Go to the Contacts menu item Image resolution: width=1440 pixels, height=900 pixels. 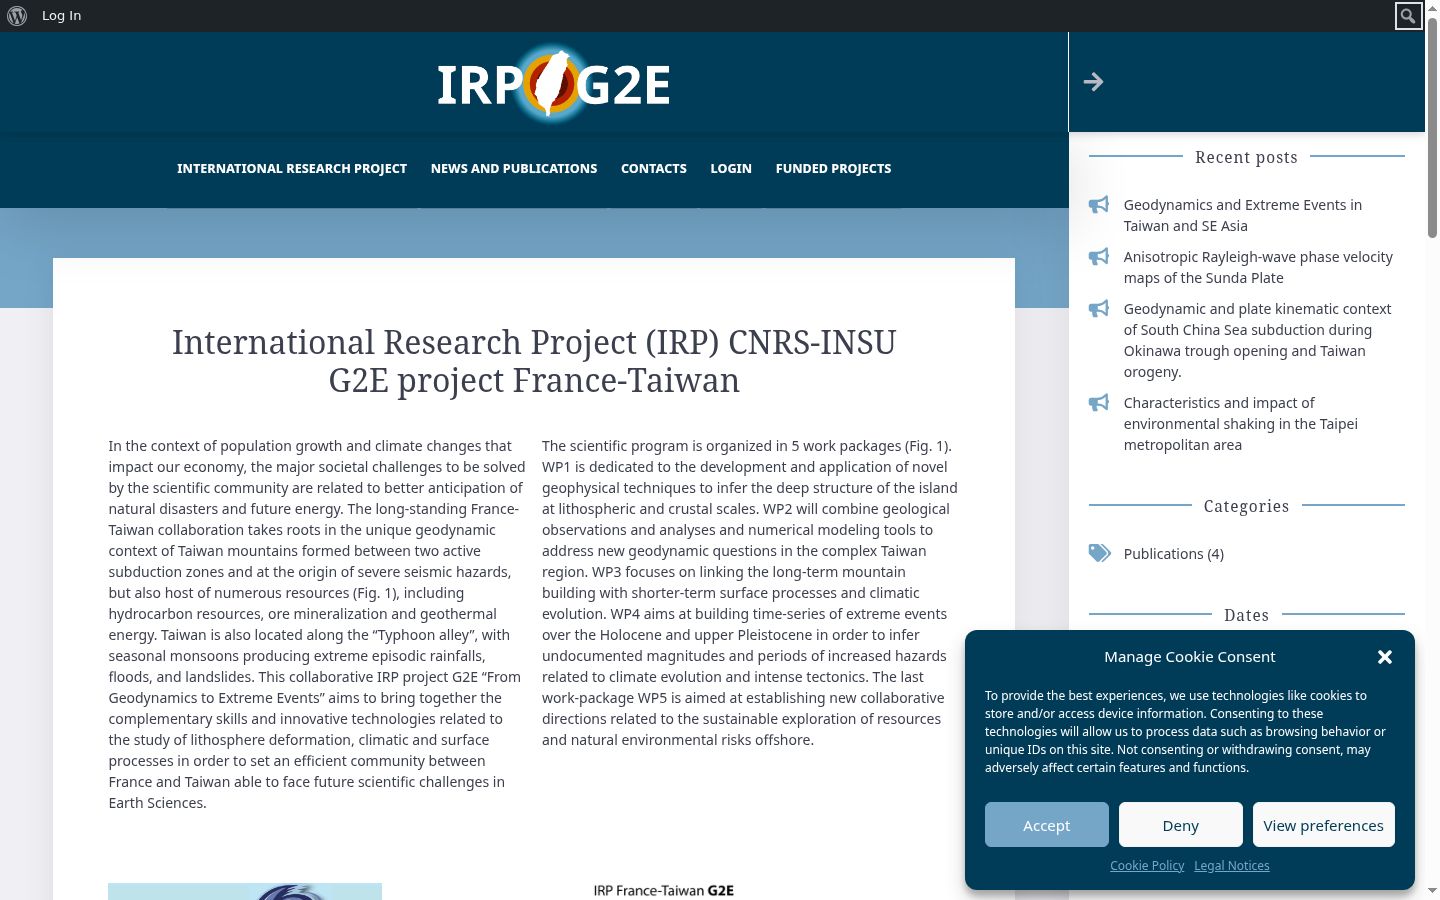[654, 168]
